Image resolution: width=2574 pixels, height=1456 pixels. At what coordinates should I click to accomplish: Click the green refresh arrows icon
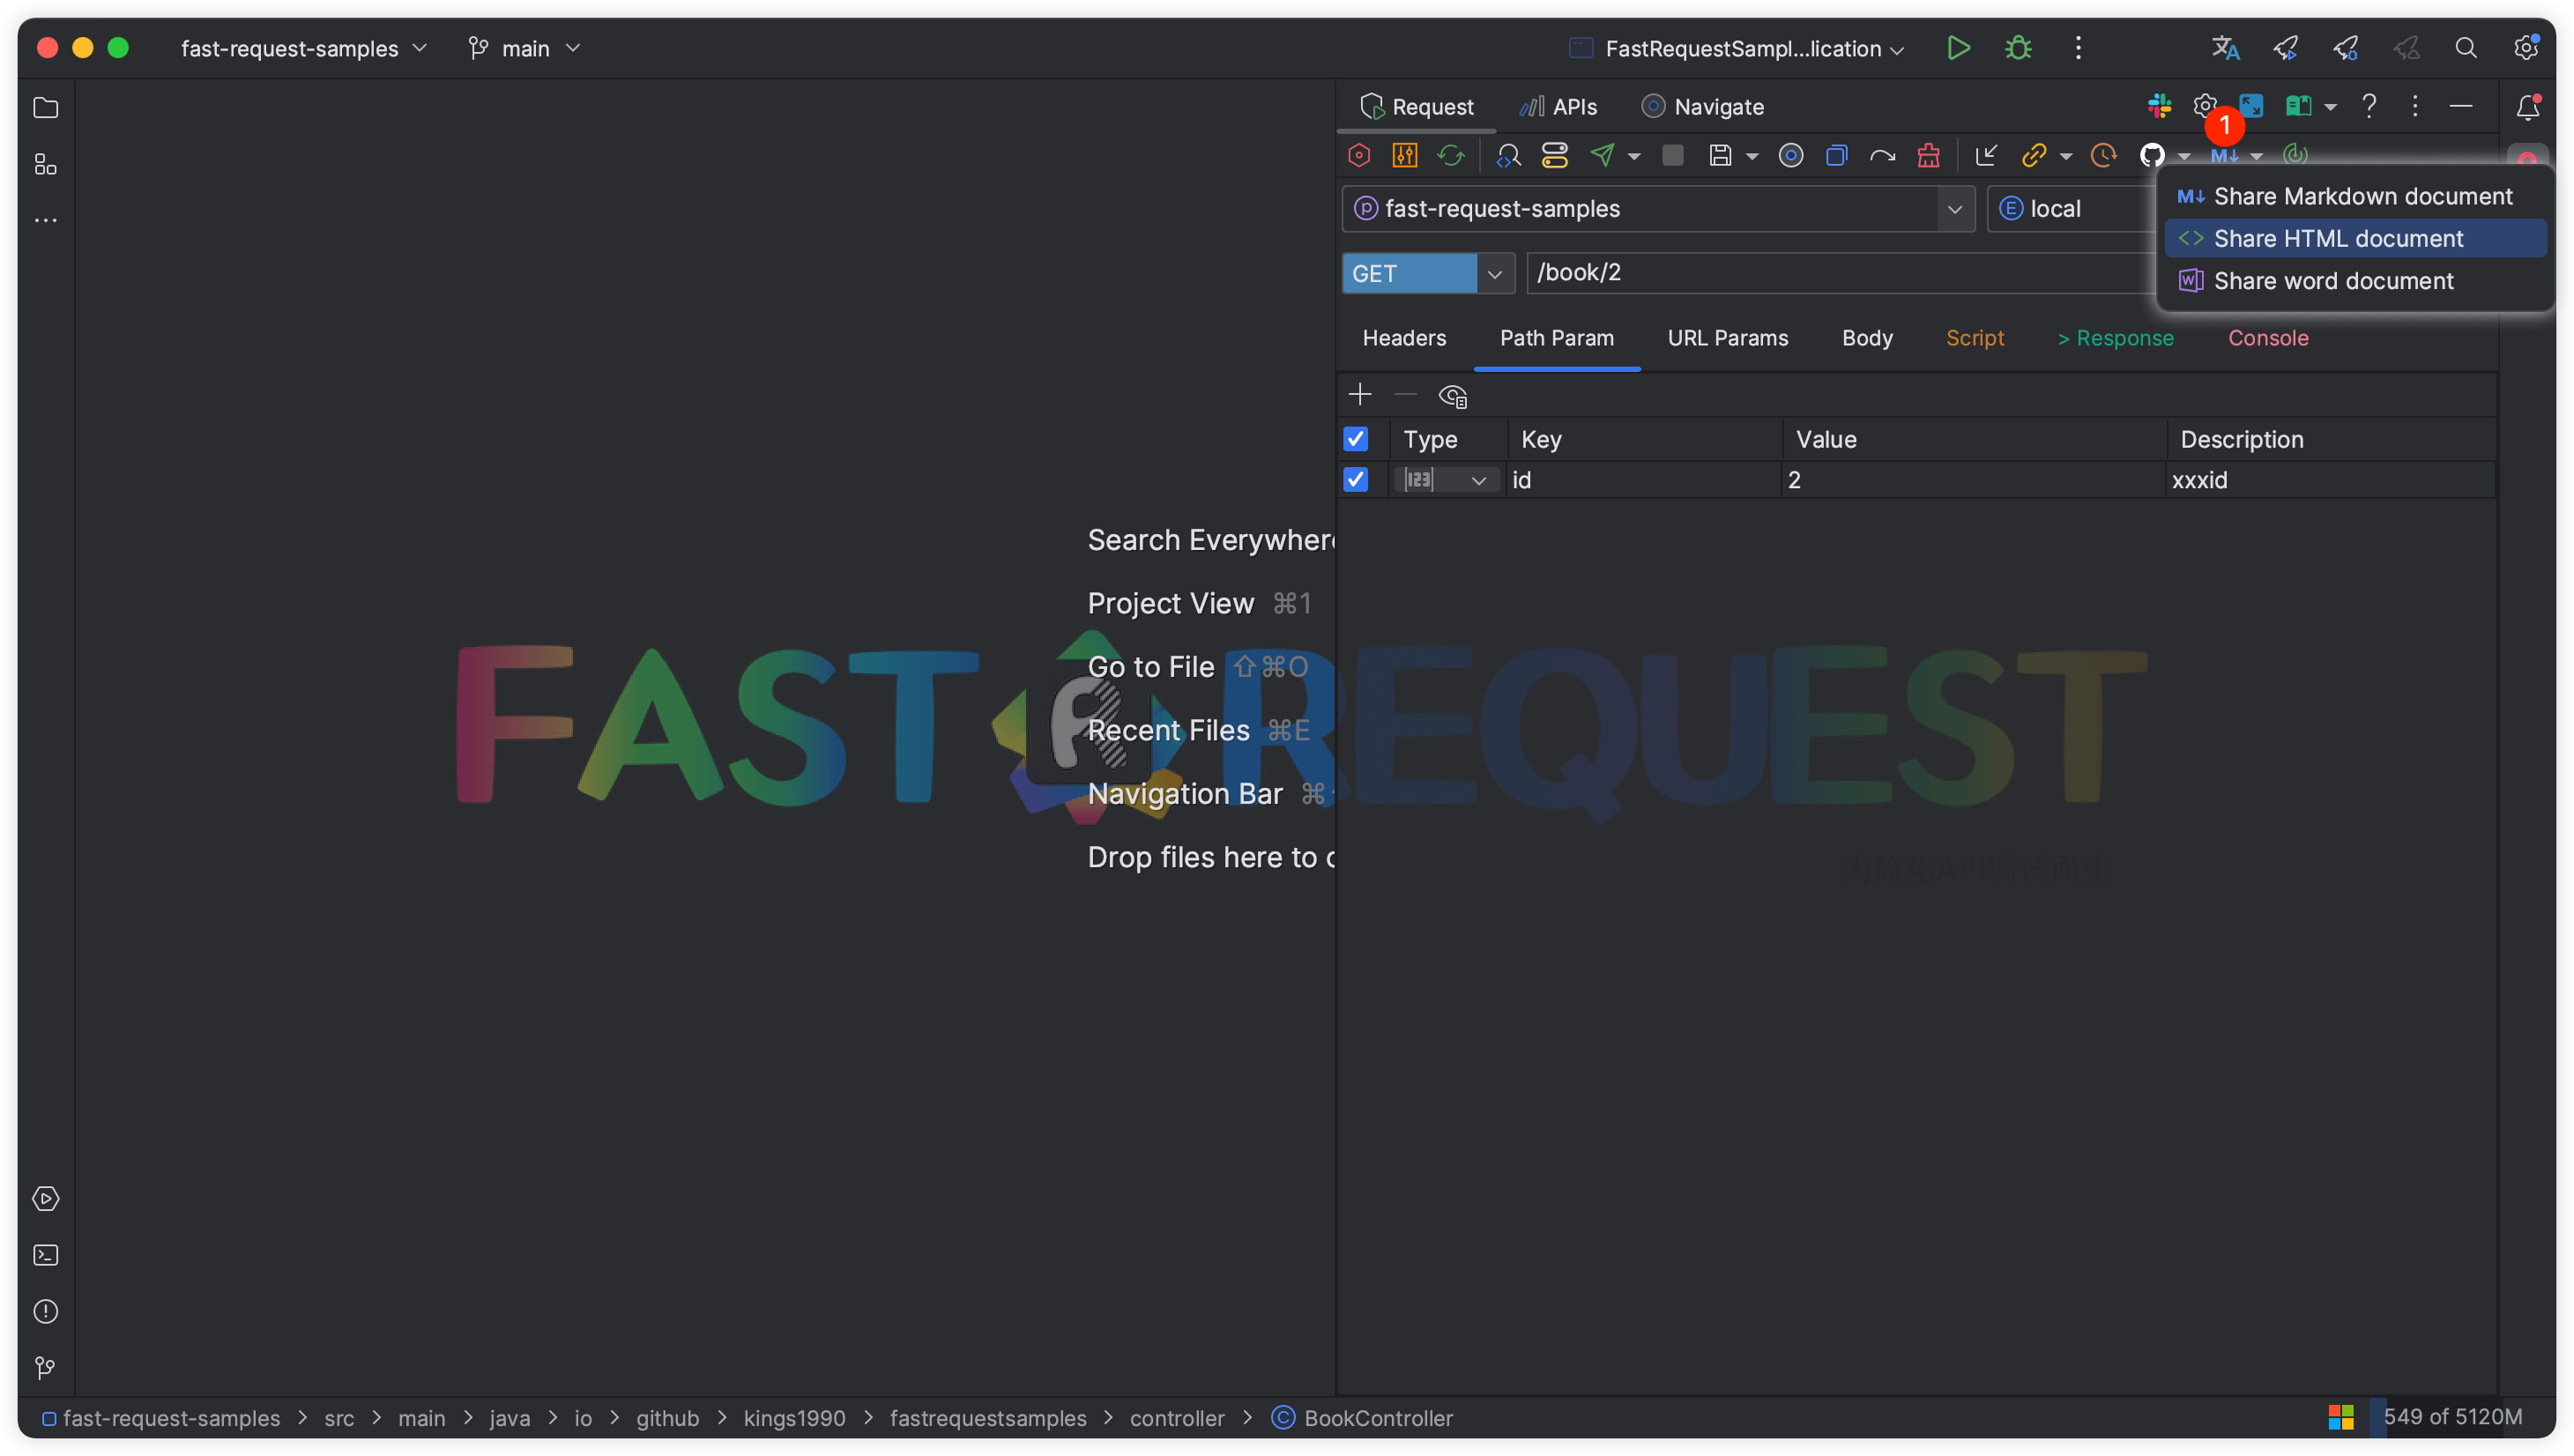point(1450,155)
